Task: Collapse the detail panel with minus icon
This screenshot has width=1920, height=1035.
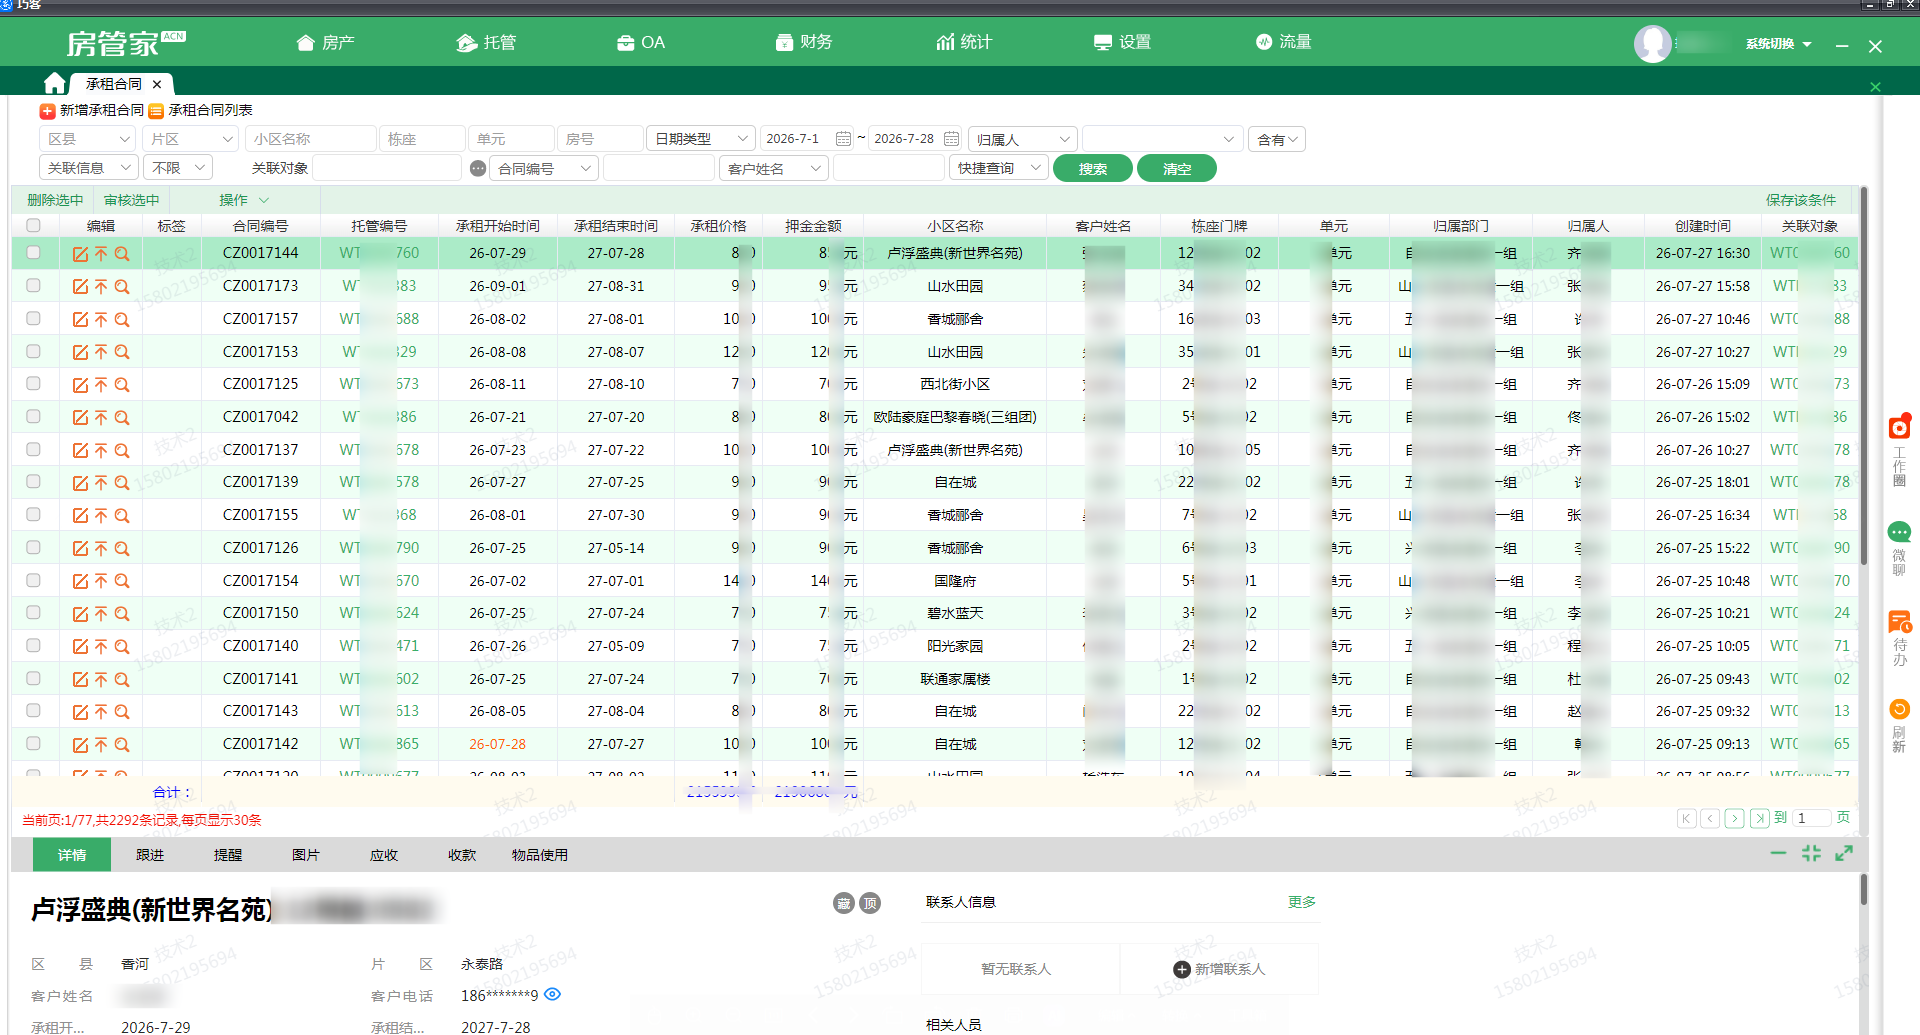Action: coord(1778,853)
